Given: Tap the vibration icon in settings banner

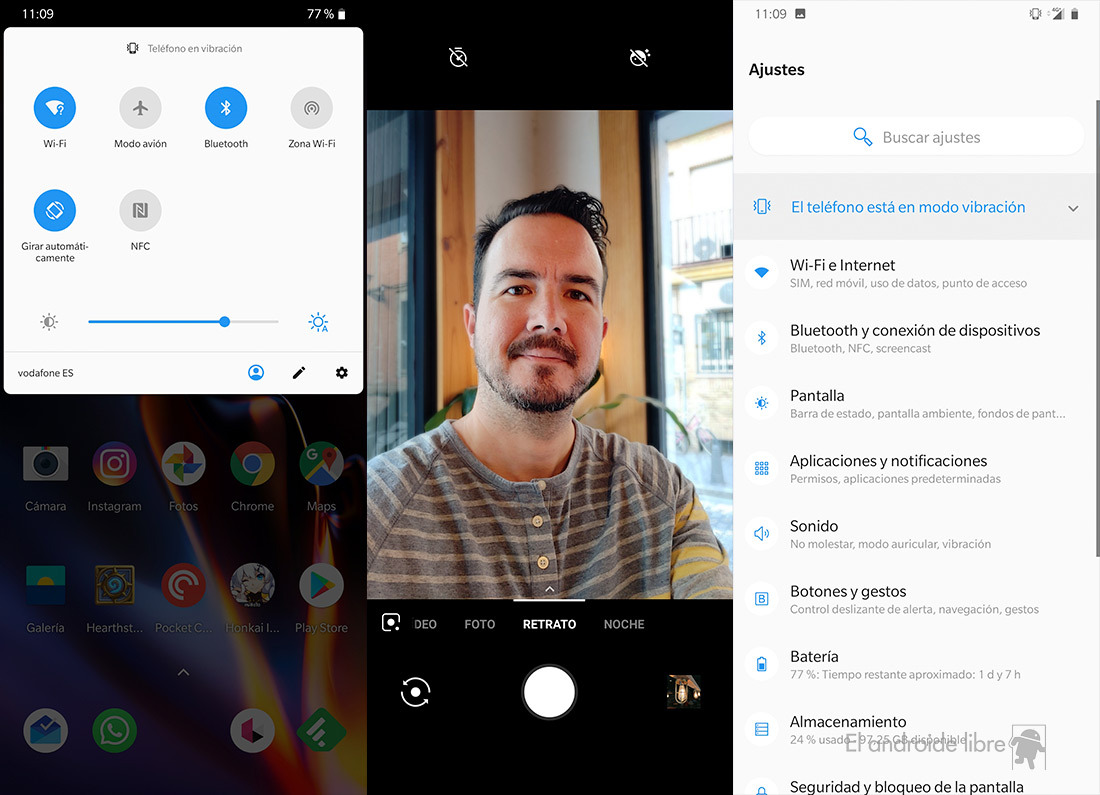Looking at the screenshot, I should (762, 206).
